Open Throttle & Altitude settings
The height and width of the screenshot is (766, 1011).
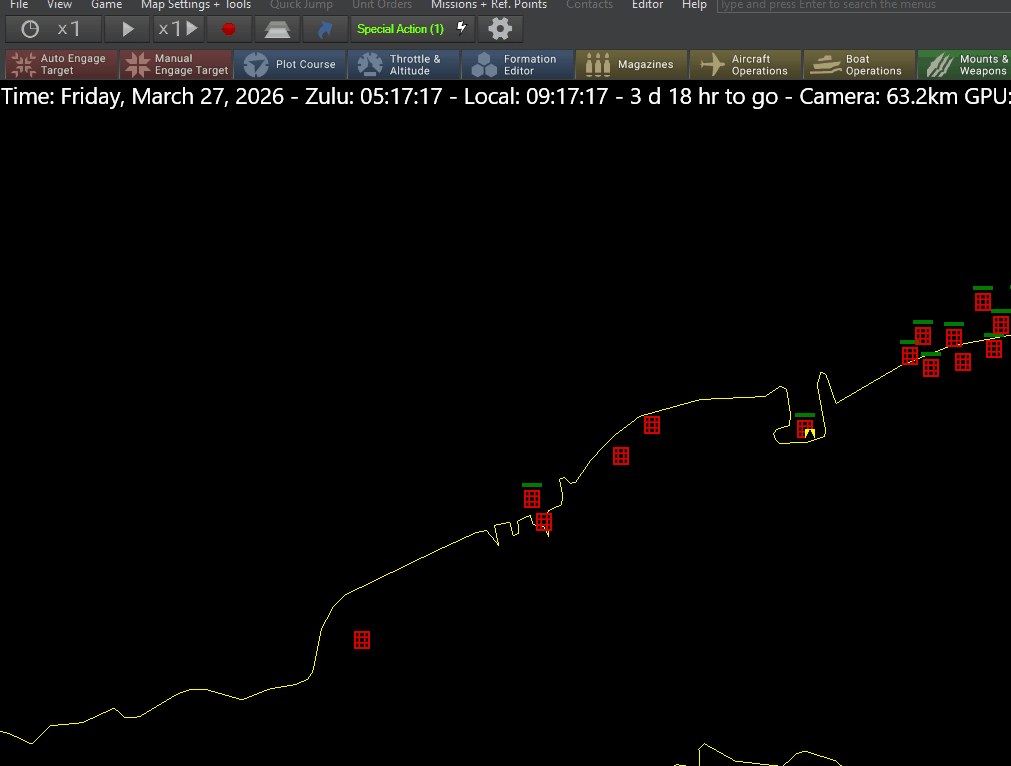(404, 64)
